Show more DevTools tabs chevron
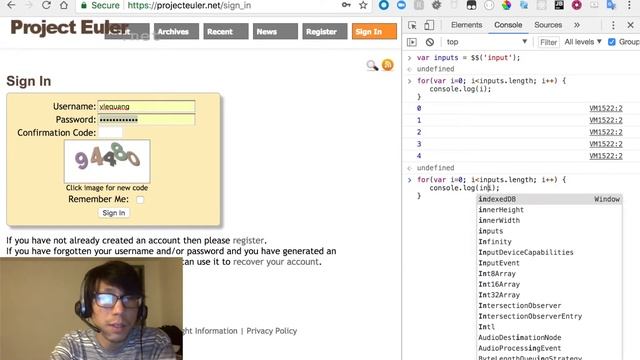The height and width of the screenshot is (360, 640). (x=577, y=25)
